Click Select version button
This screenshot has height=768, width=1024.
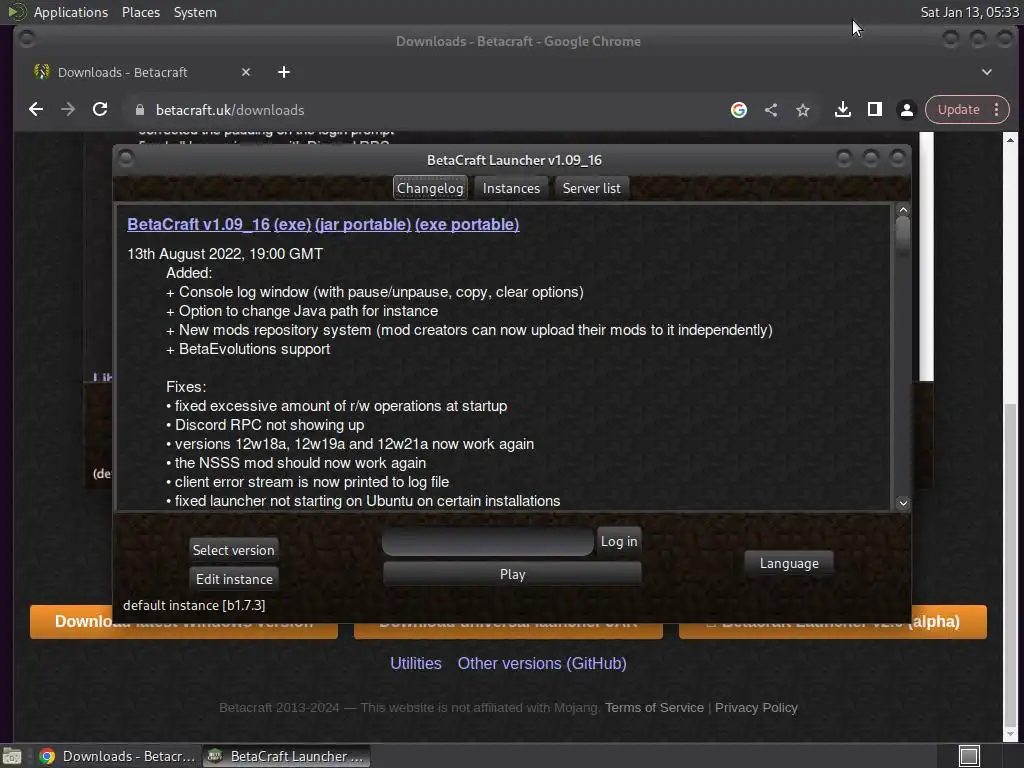(x=234, y=550)
